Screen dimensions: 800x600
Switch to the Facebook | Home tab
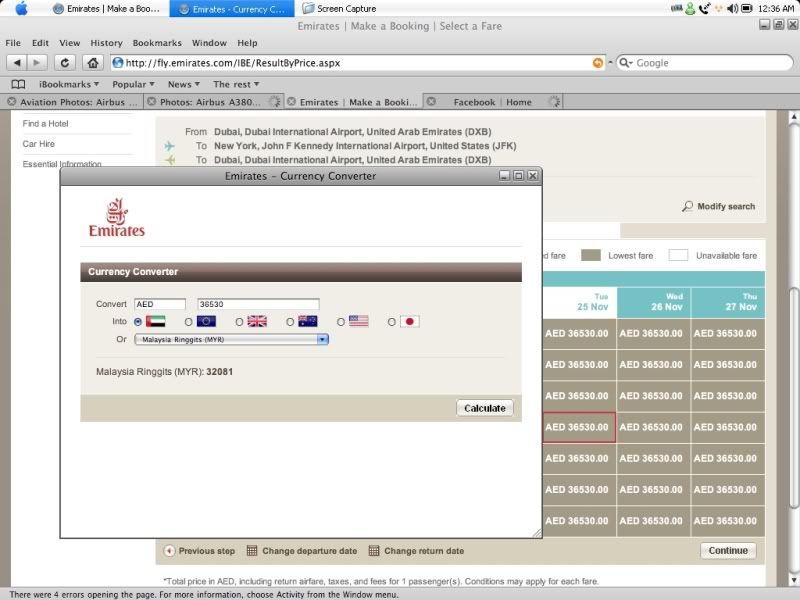click(x=492, y=102)
